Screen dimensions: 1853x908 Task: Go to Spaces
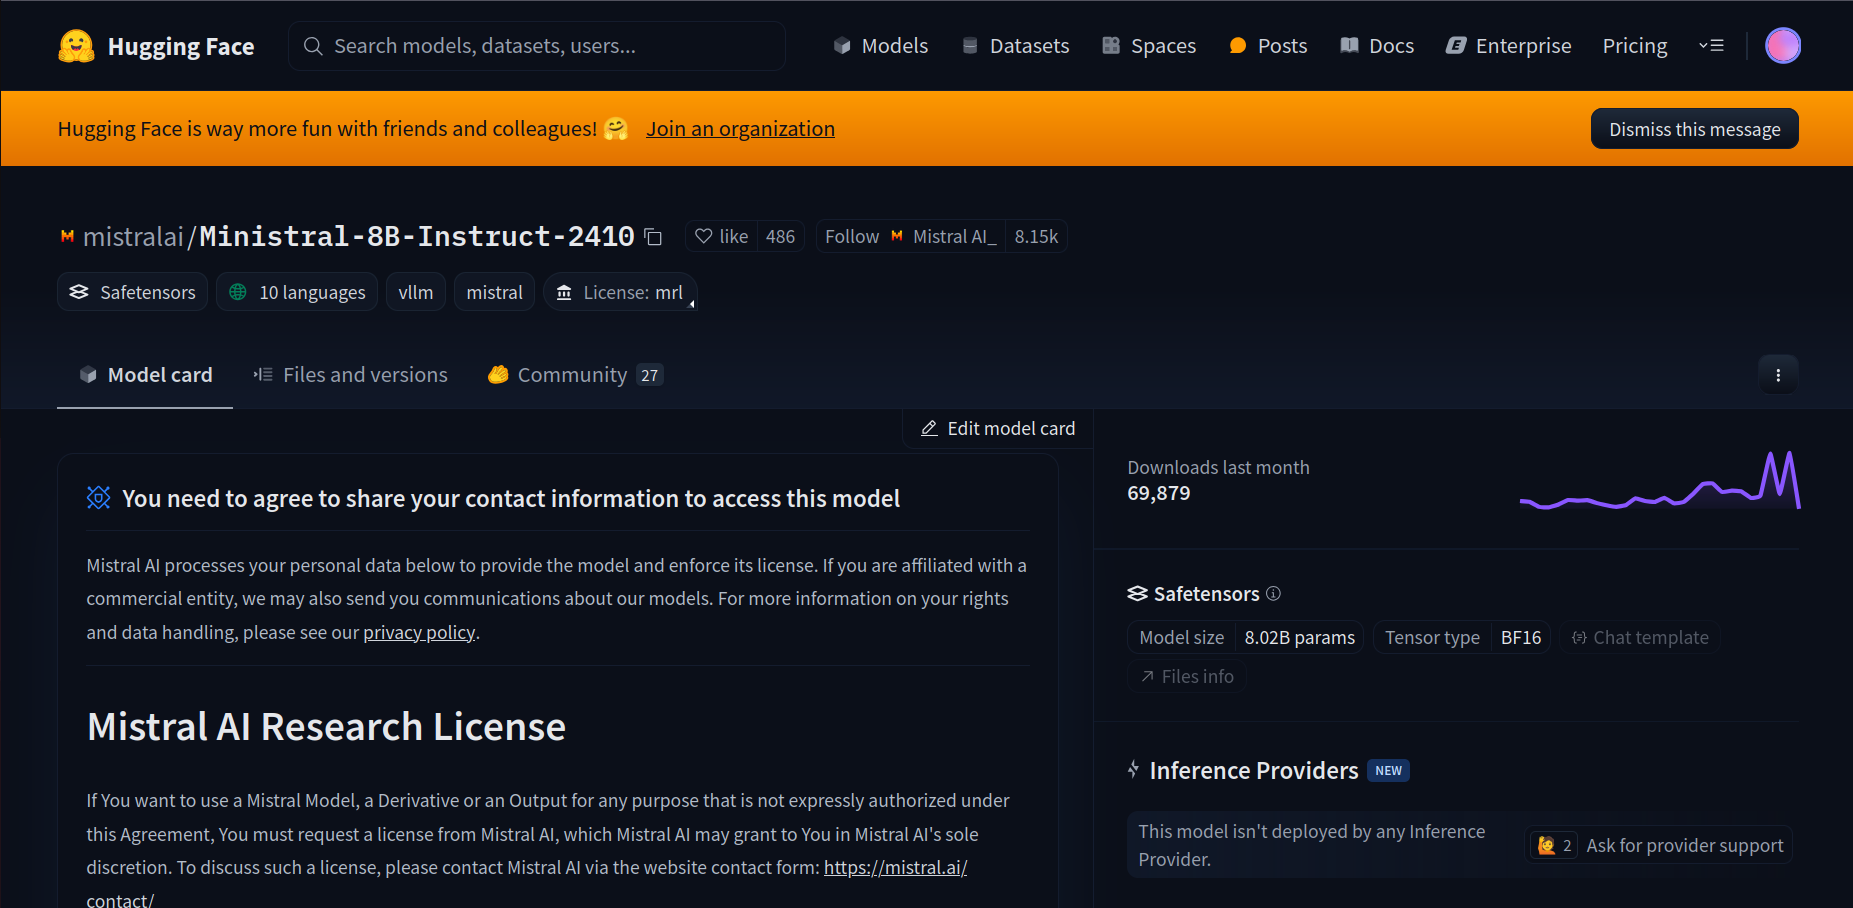pos(1149,46)
